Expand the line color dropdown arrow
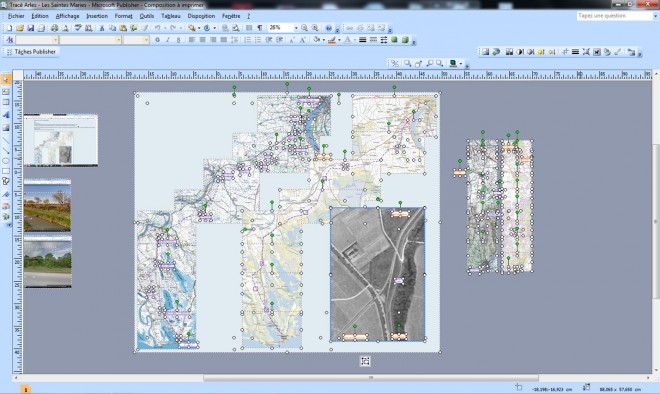This screenshot has height=394, width=660. pyautogui.click(x=339, y=40)
